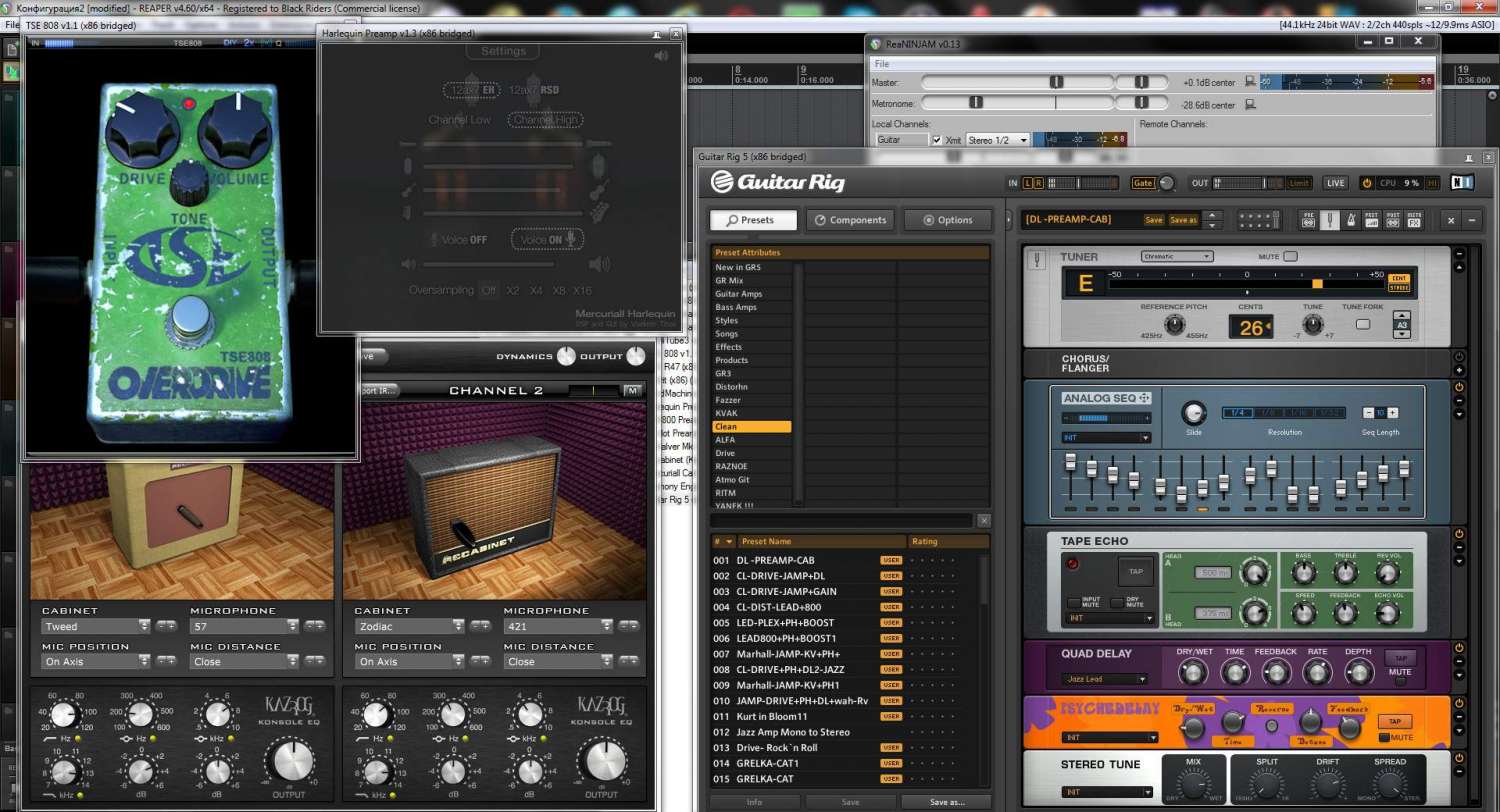The image size is (1500, 812).
Task: Click the Metronome volume slider handle
Action: pos(976,102)
